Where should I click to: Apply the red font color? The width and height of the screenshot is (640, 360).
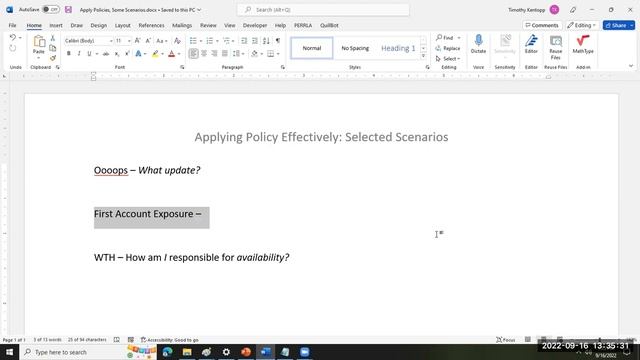point(171,54)
